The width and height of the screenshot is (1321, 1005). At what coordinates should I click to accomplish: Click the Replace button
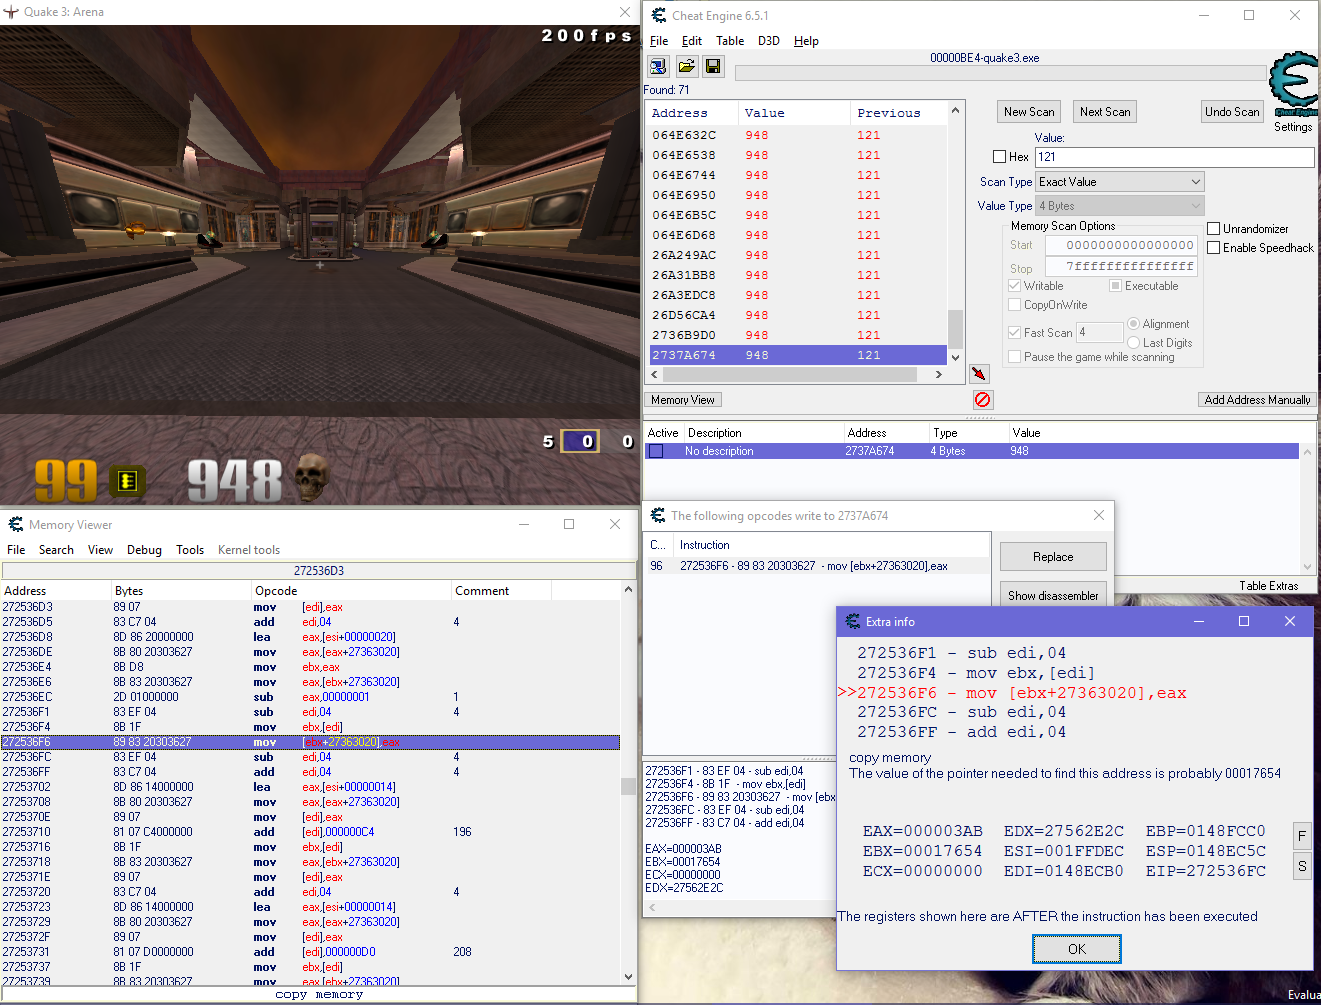1053,557
